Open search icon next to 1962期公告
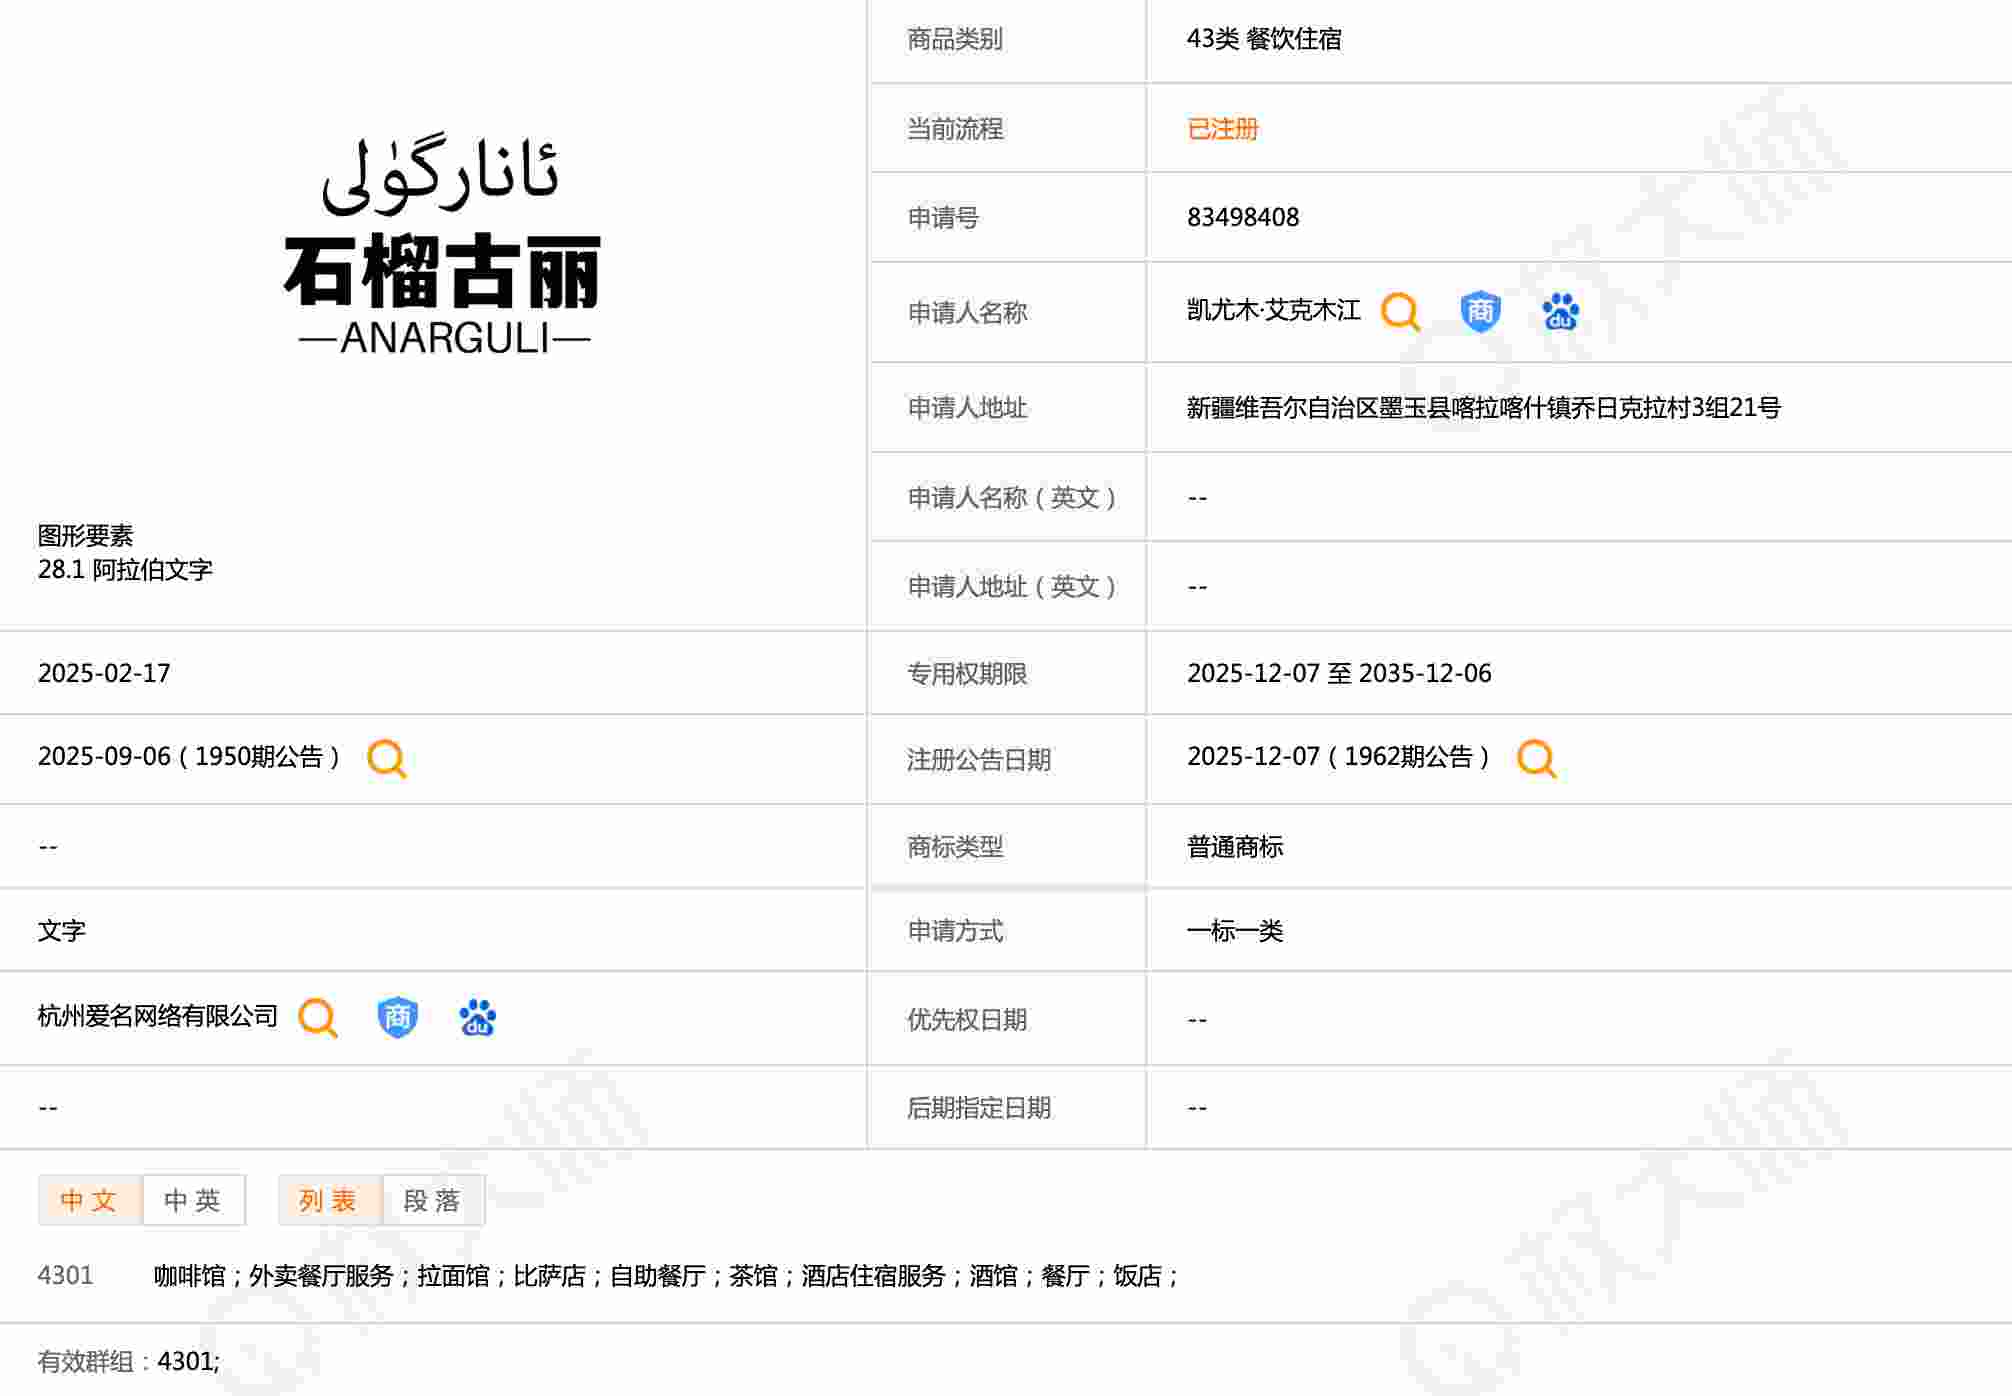2012x1396 pixels. point(1536,758)
